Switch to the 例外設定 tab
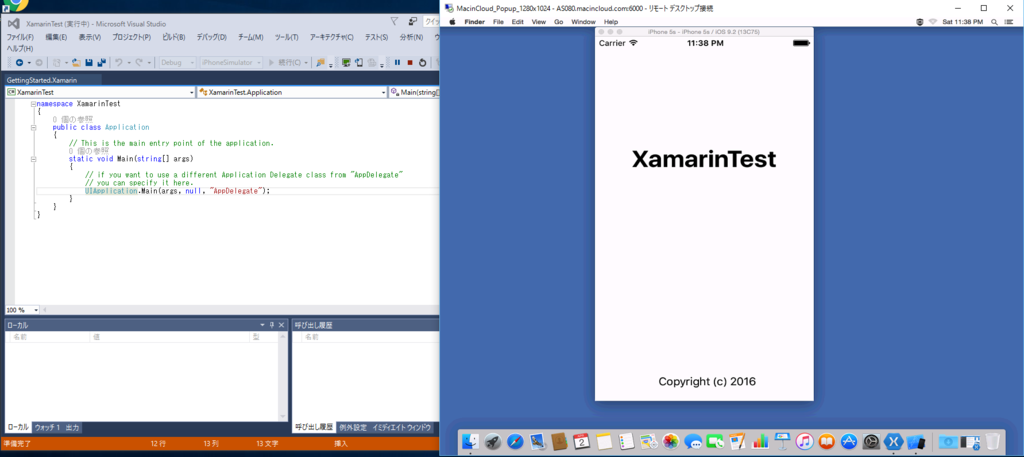1024x457 pixels. click(x=353, y=428)
